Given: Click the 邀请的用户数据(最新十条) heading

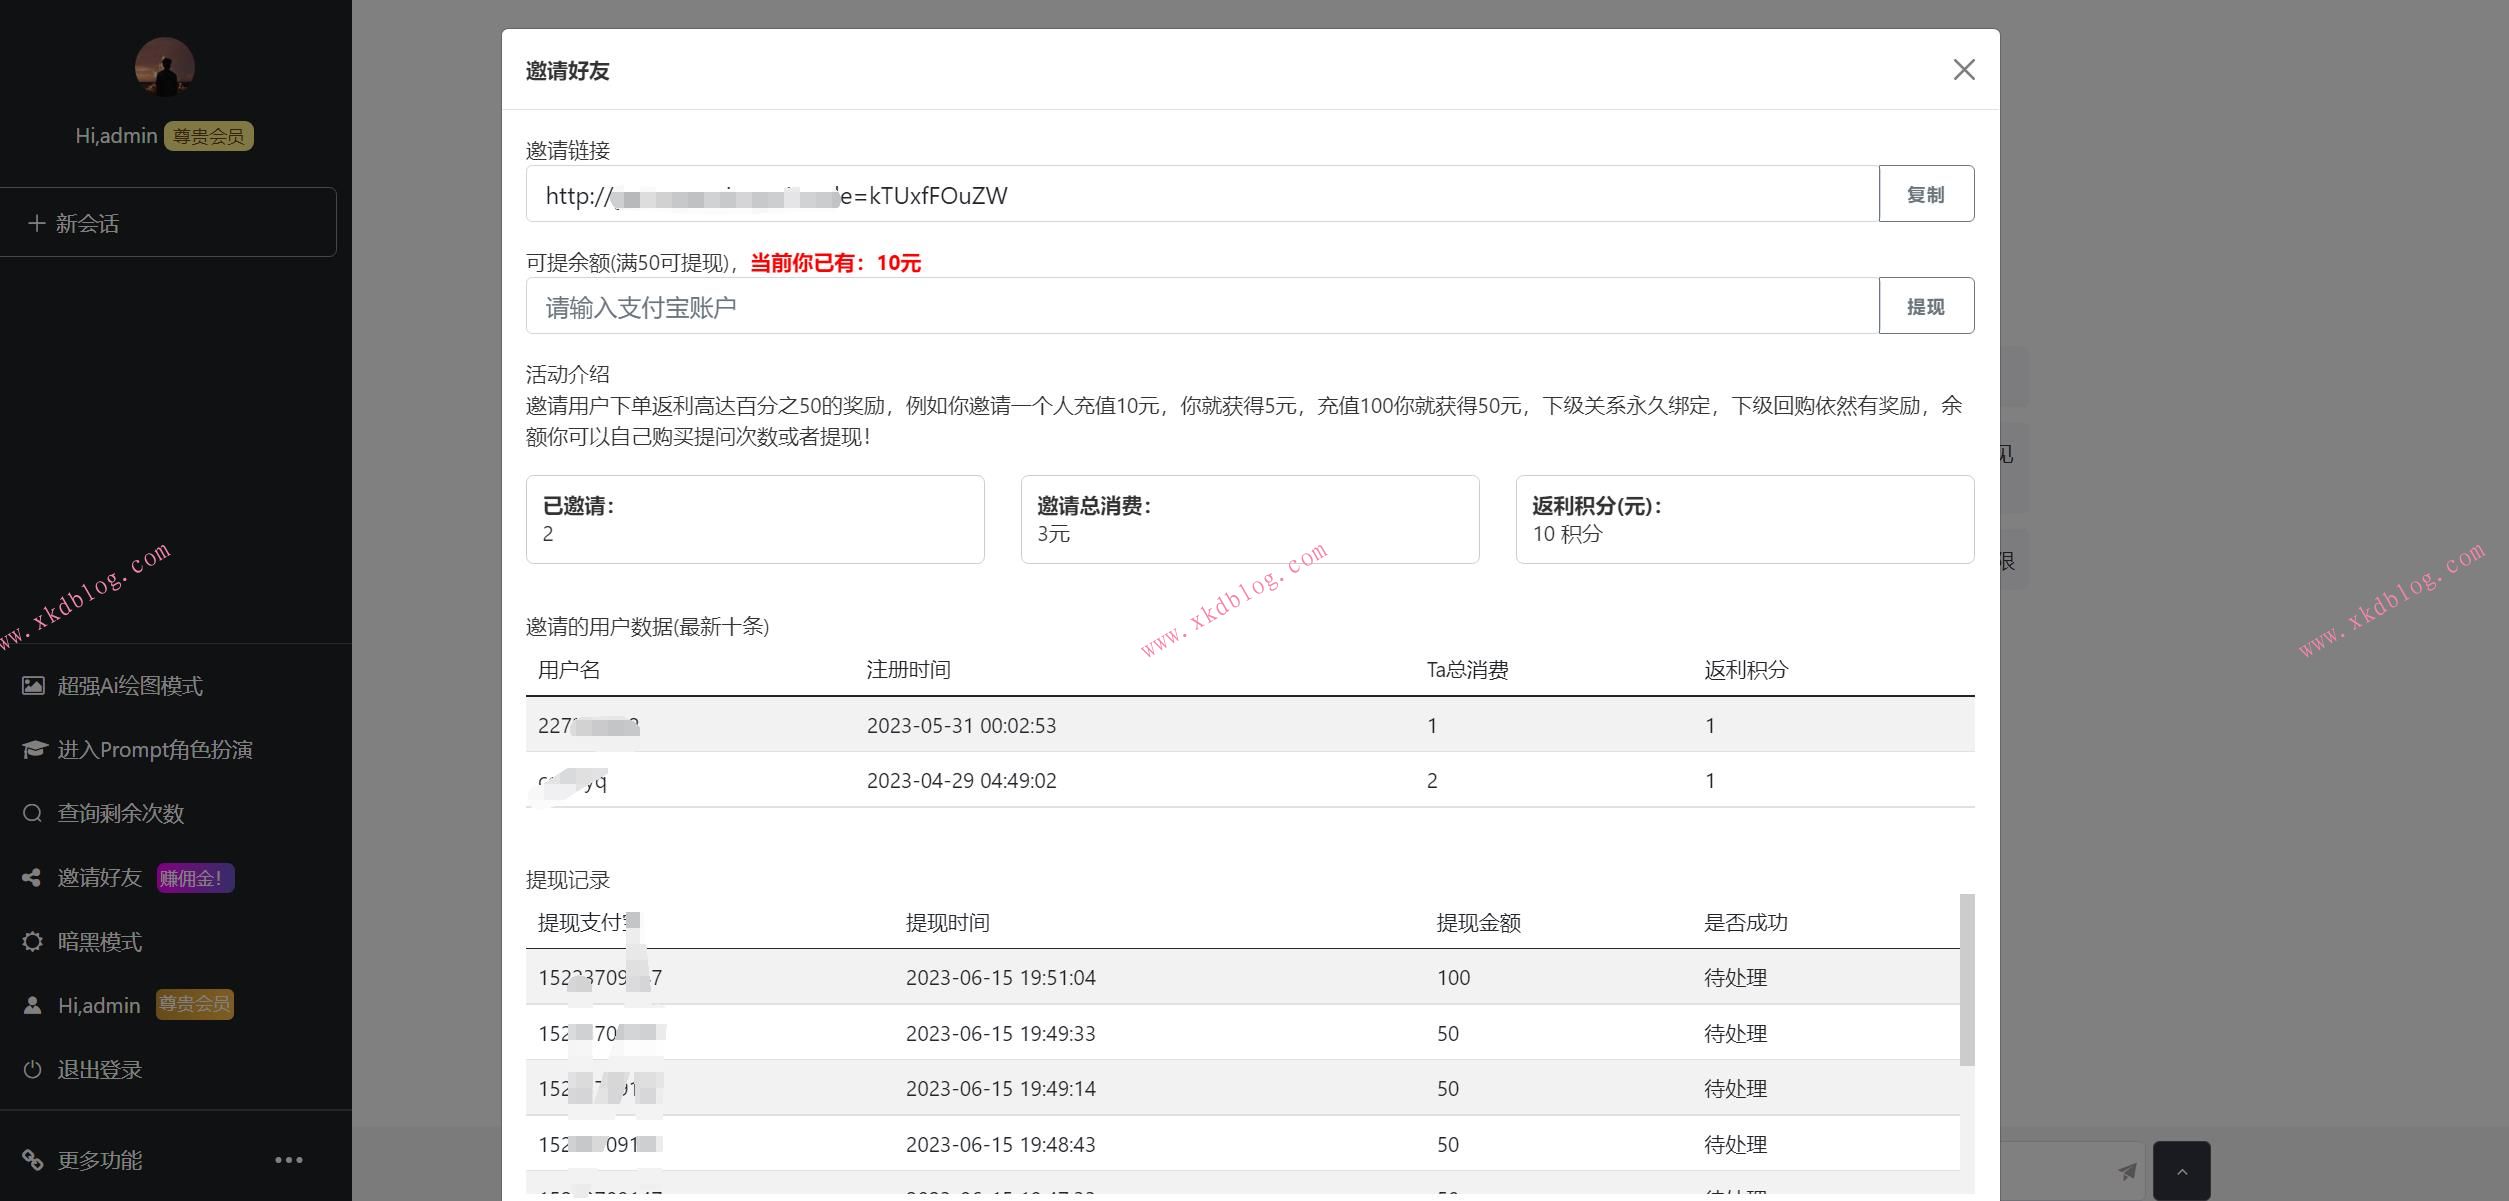Looking at the screenshot, I should click(x=647, y=626).
